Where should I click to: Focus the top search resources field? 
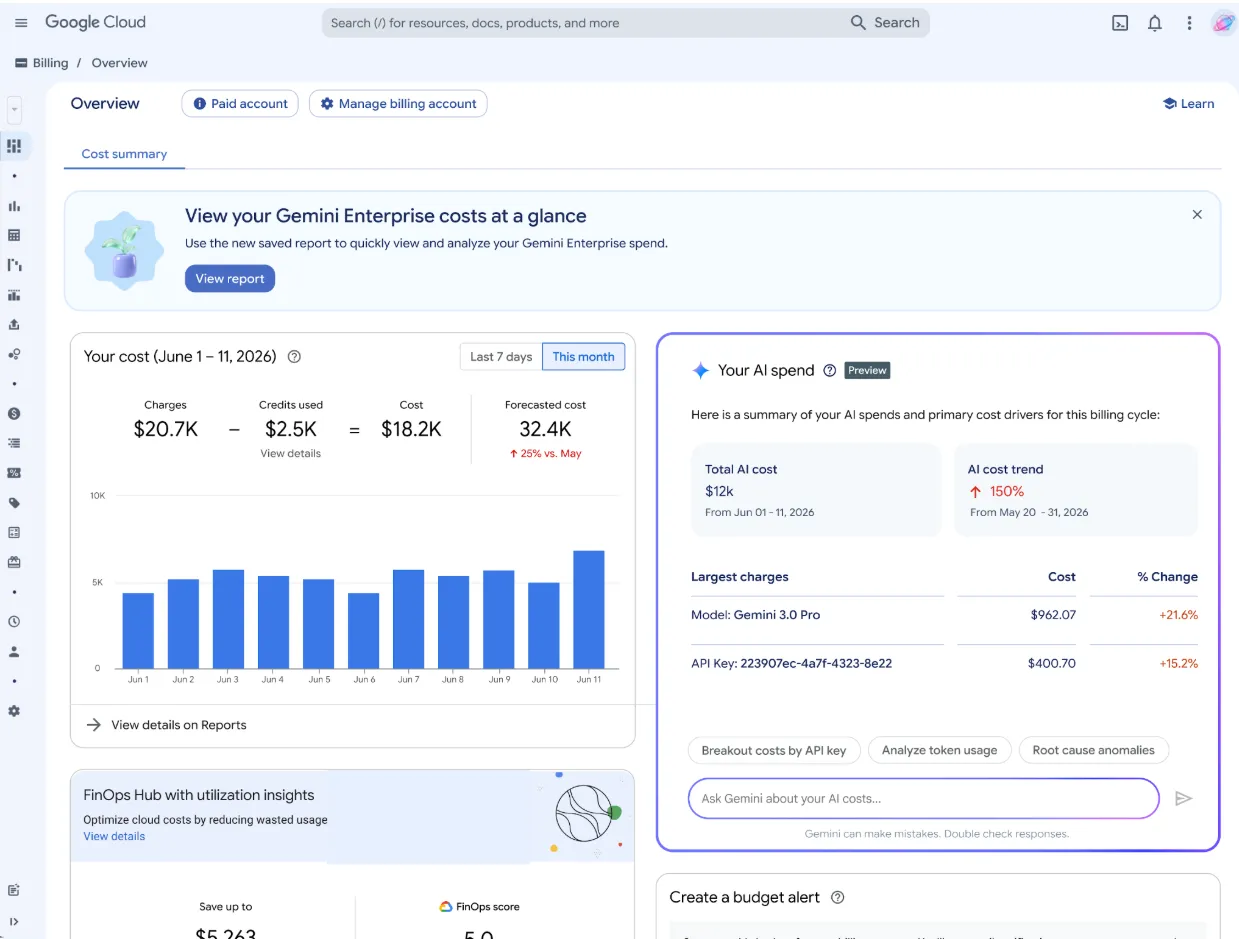pyautogui.click(x=585, y=23)
